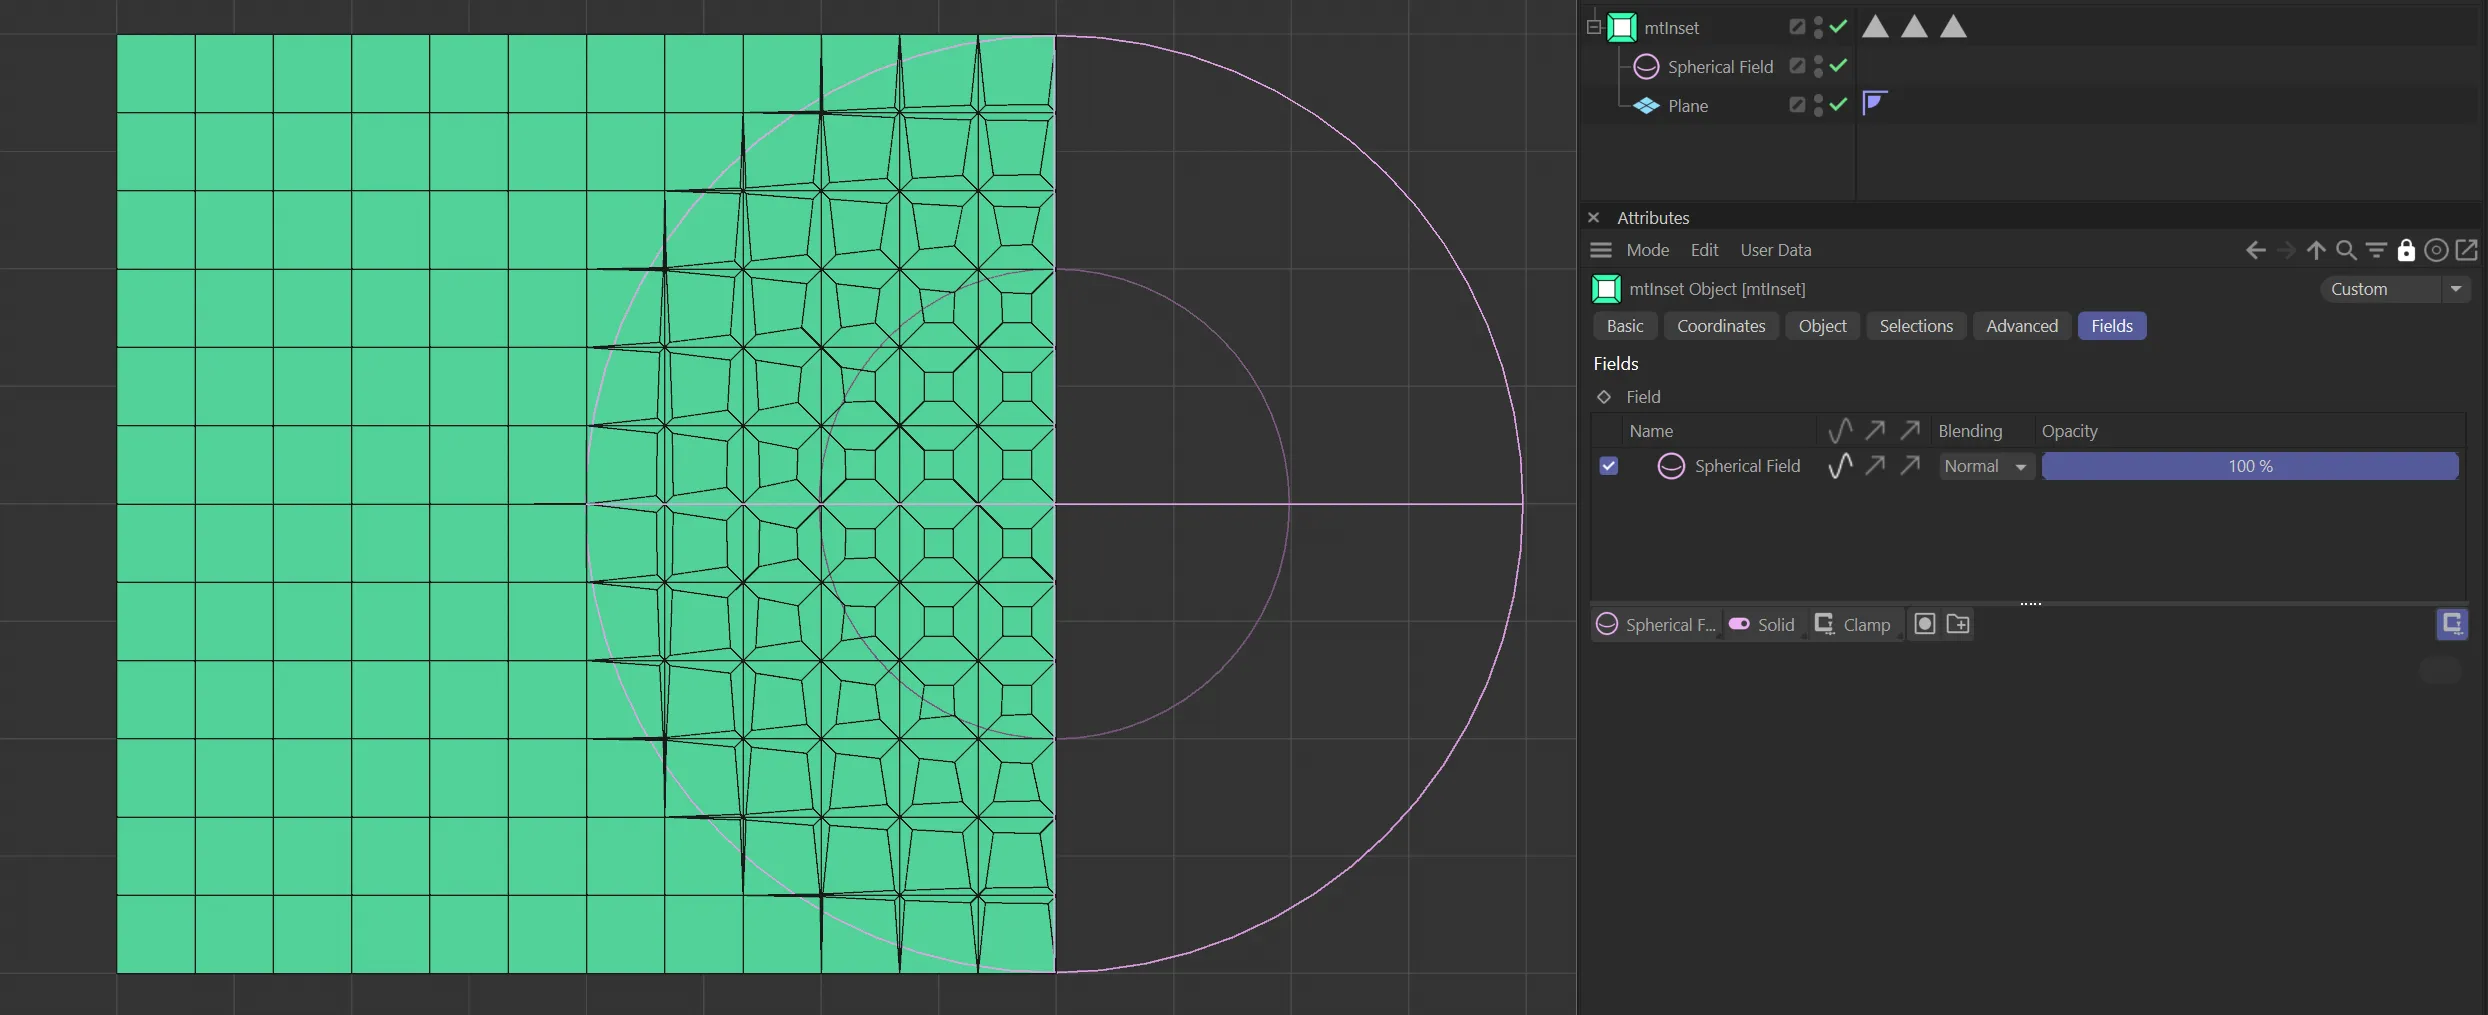Toggle the mtInset visibility dots

pyautogui.click(x=1818, y=28)
